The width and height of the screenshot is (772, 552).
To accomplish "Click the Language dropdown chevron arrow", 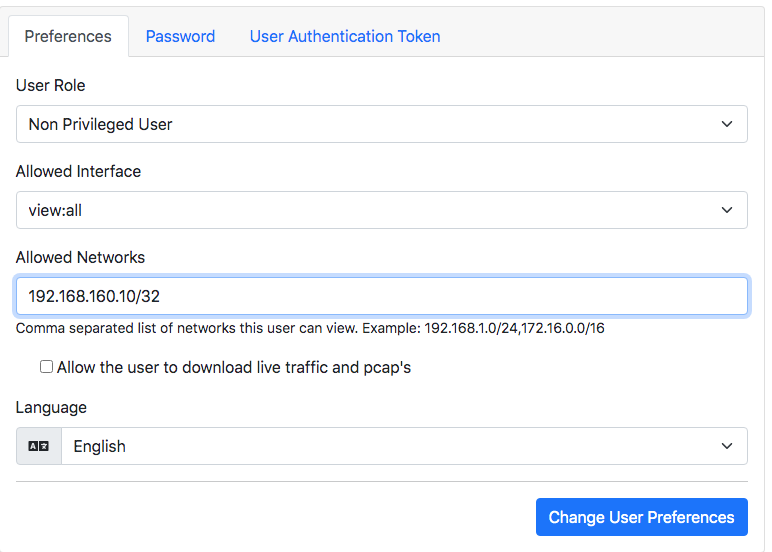I will tap(727, 446).
